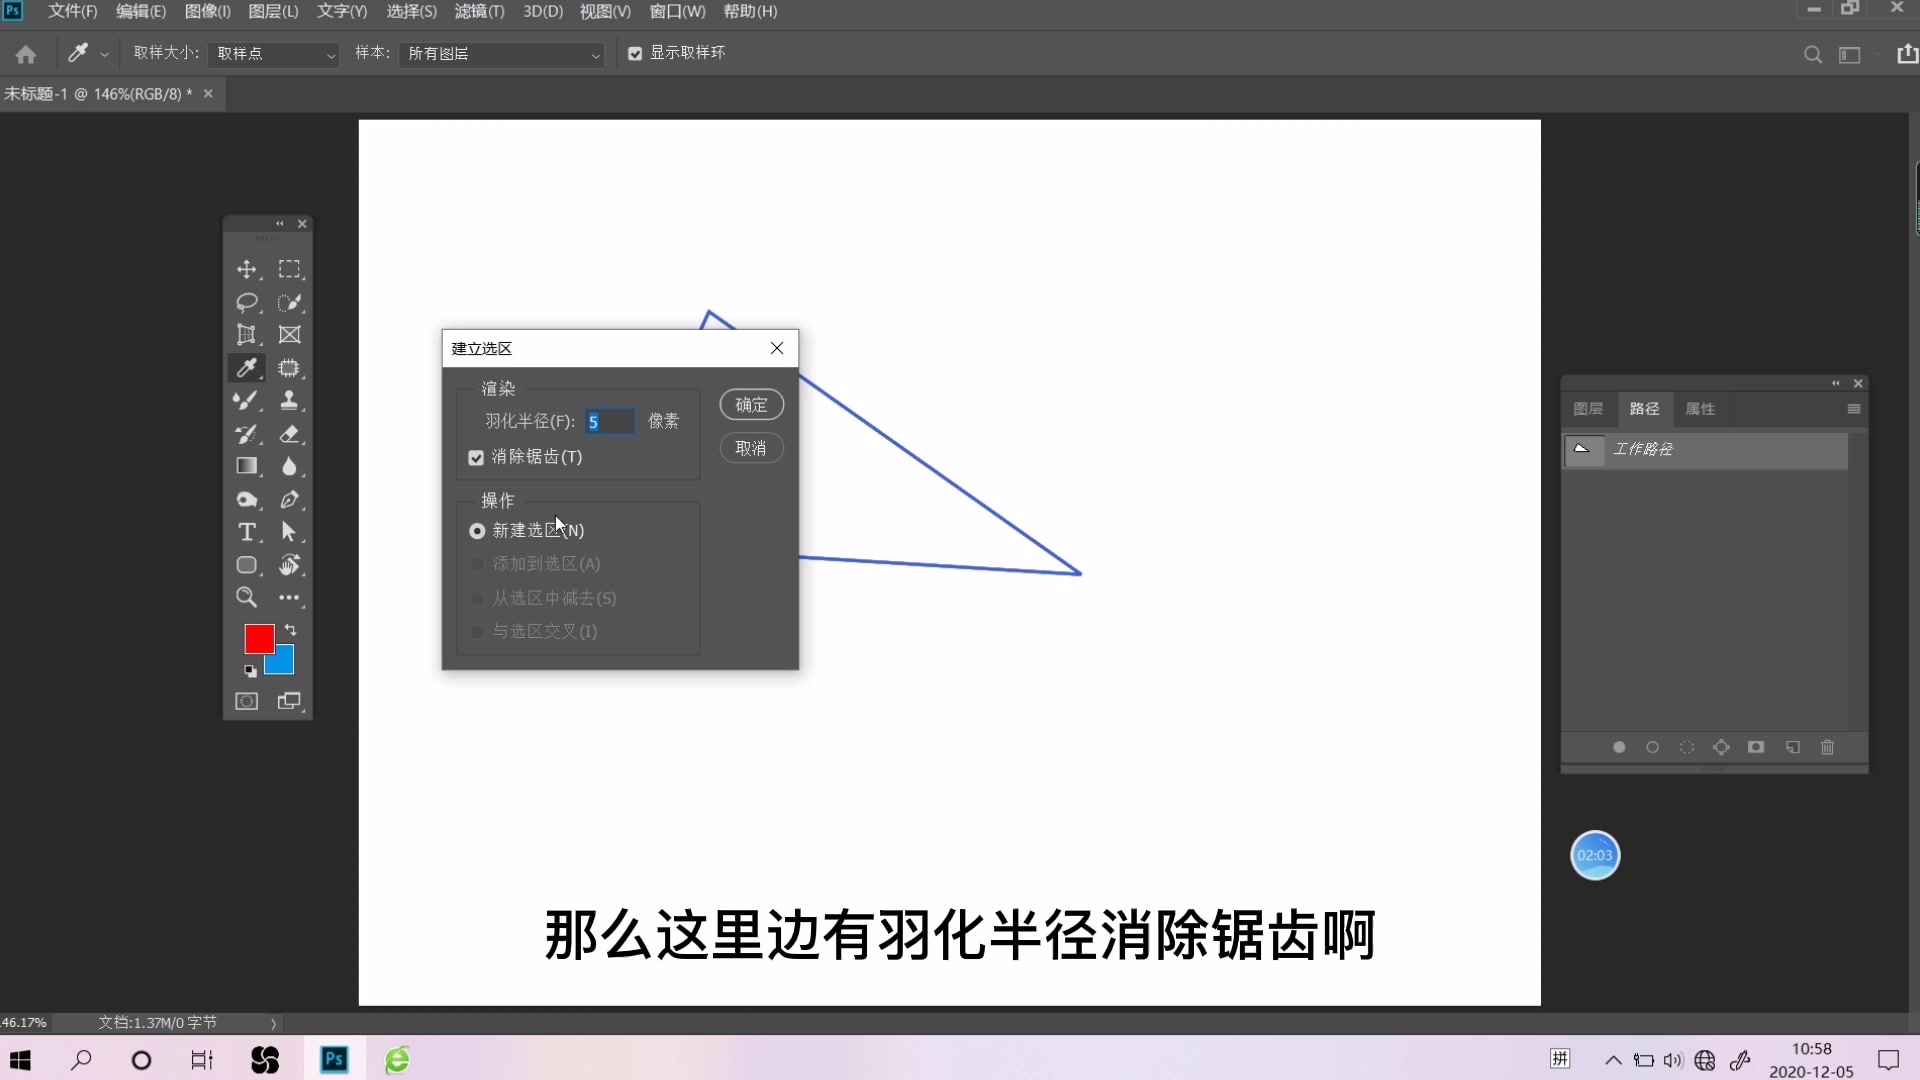Create new path icon
This screenshot has width=1920, height=1080.
pyautogui.click(x=1793, y=747)
